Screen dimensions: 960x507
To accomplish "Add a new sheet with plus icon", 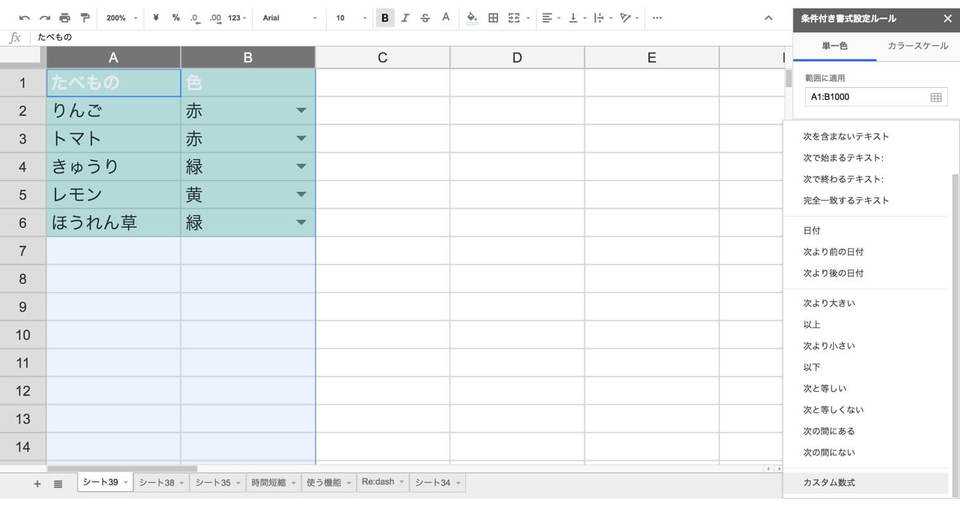I will click(37, 483).
